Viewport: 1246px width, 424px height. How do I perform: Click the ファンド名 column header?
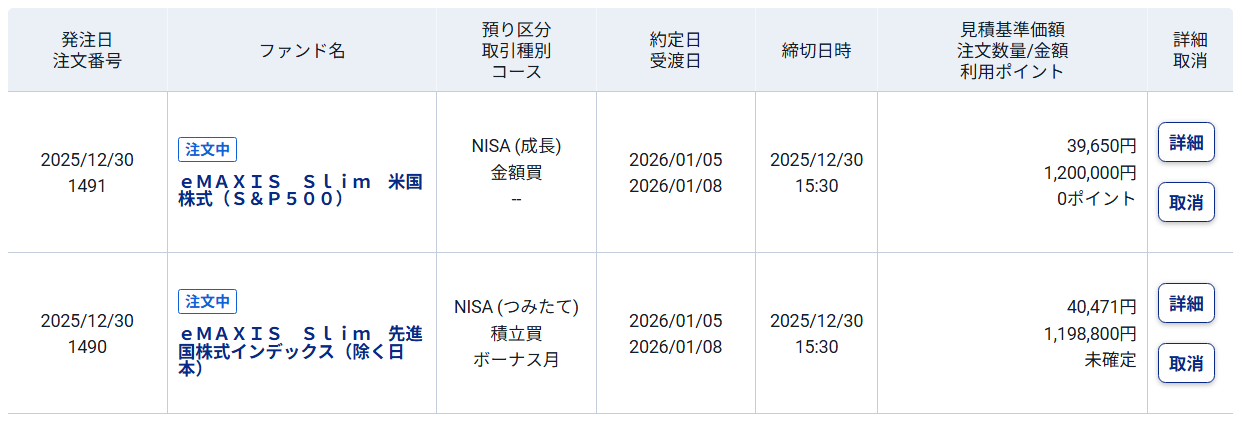302,50
